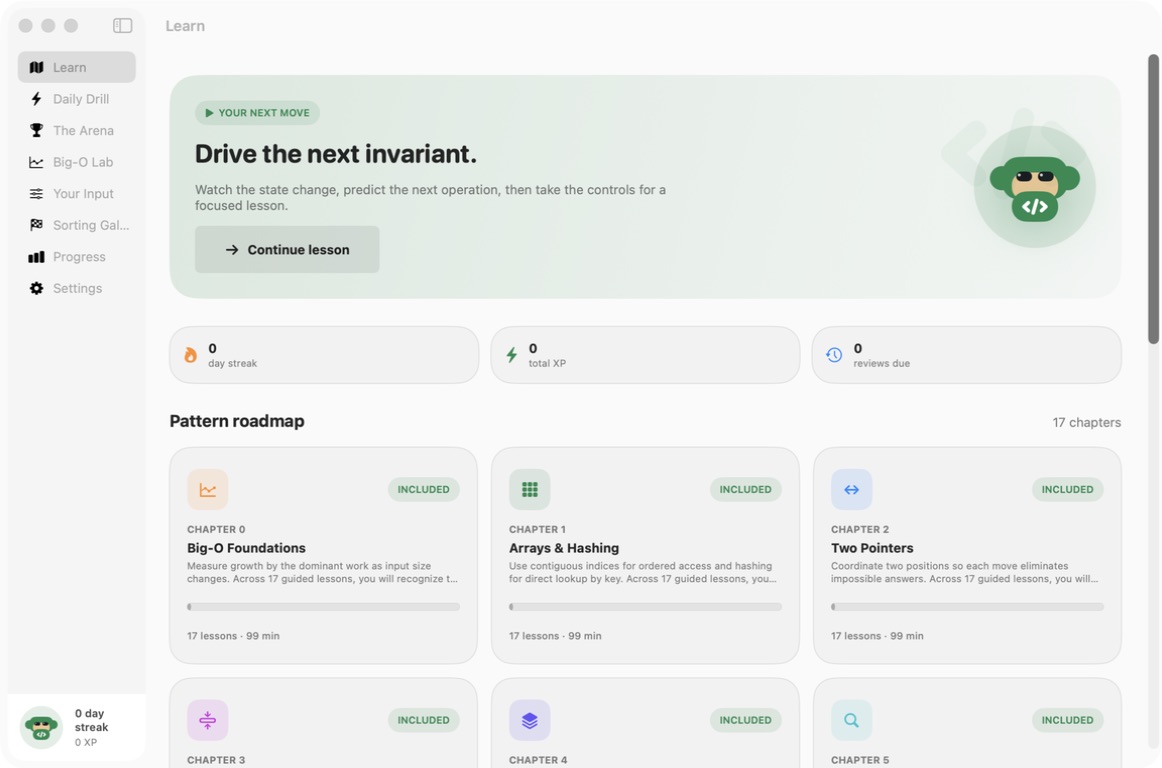Click the 0 reviews due stat card

(x=966, y=355)
